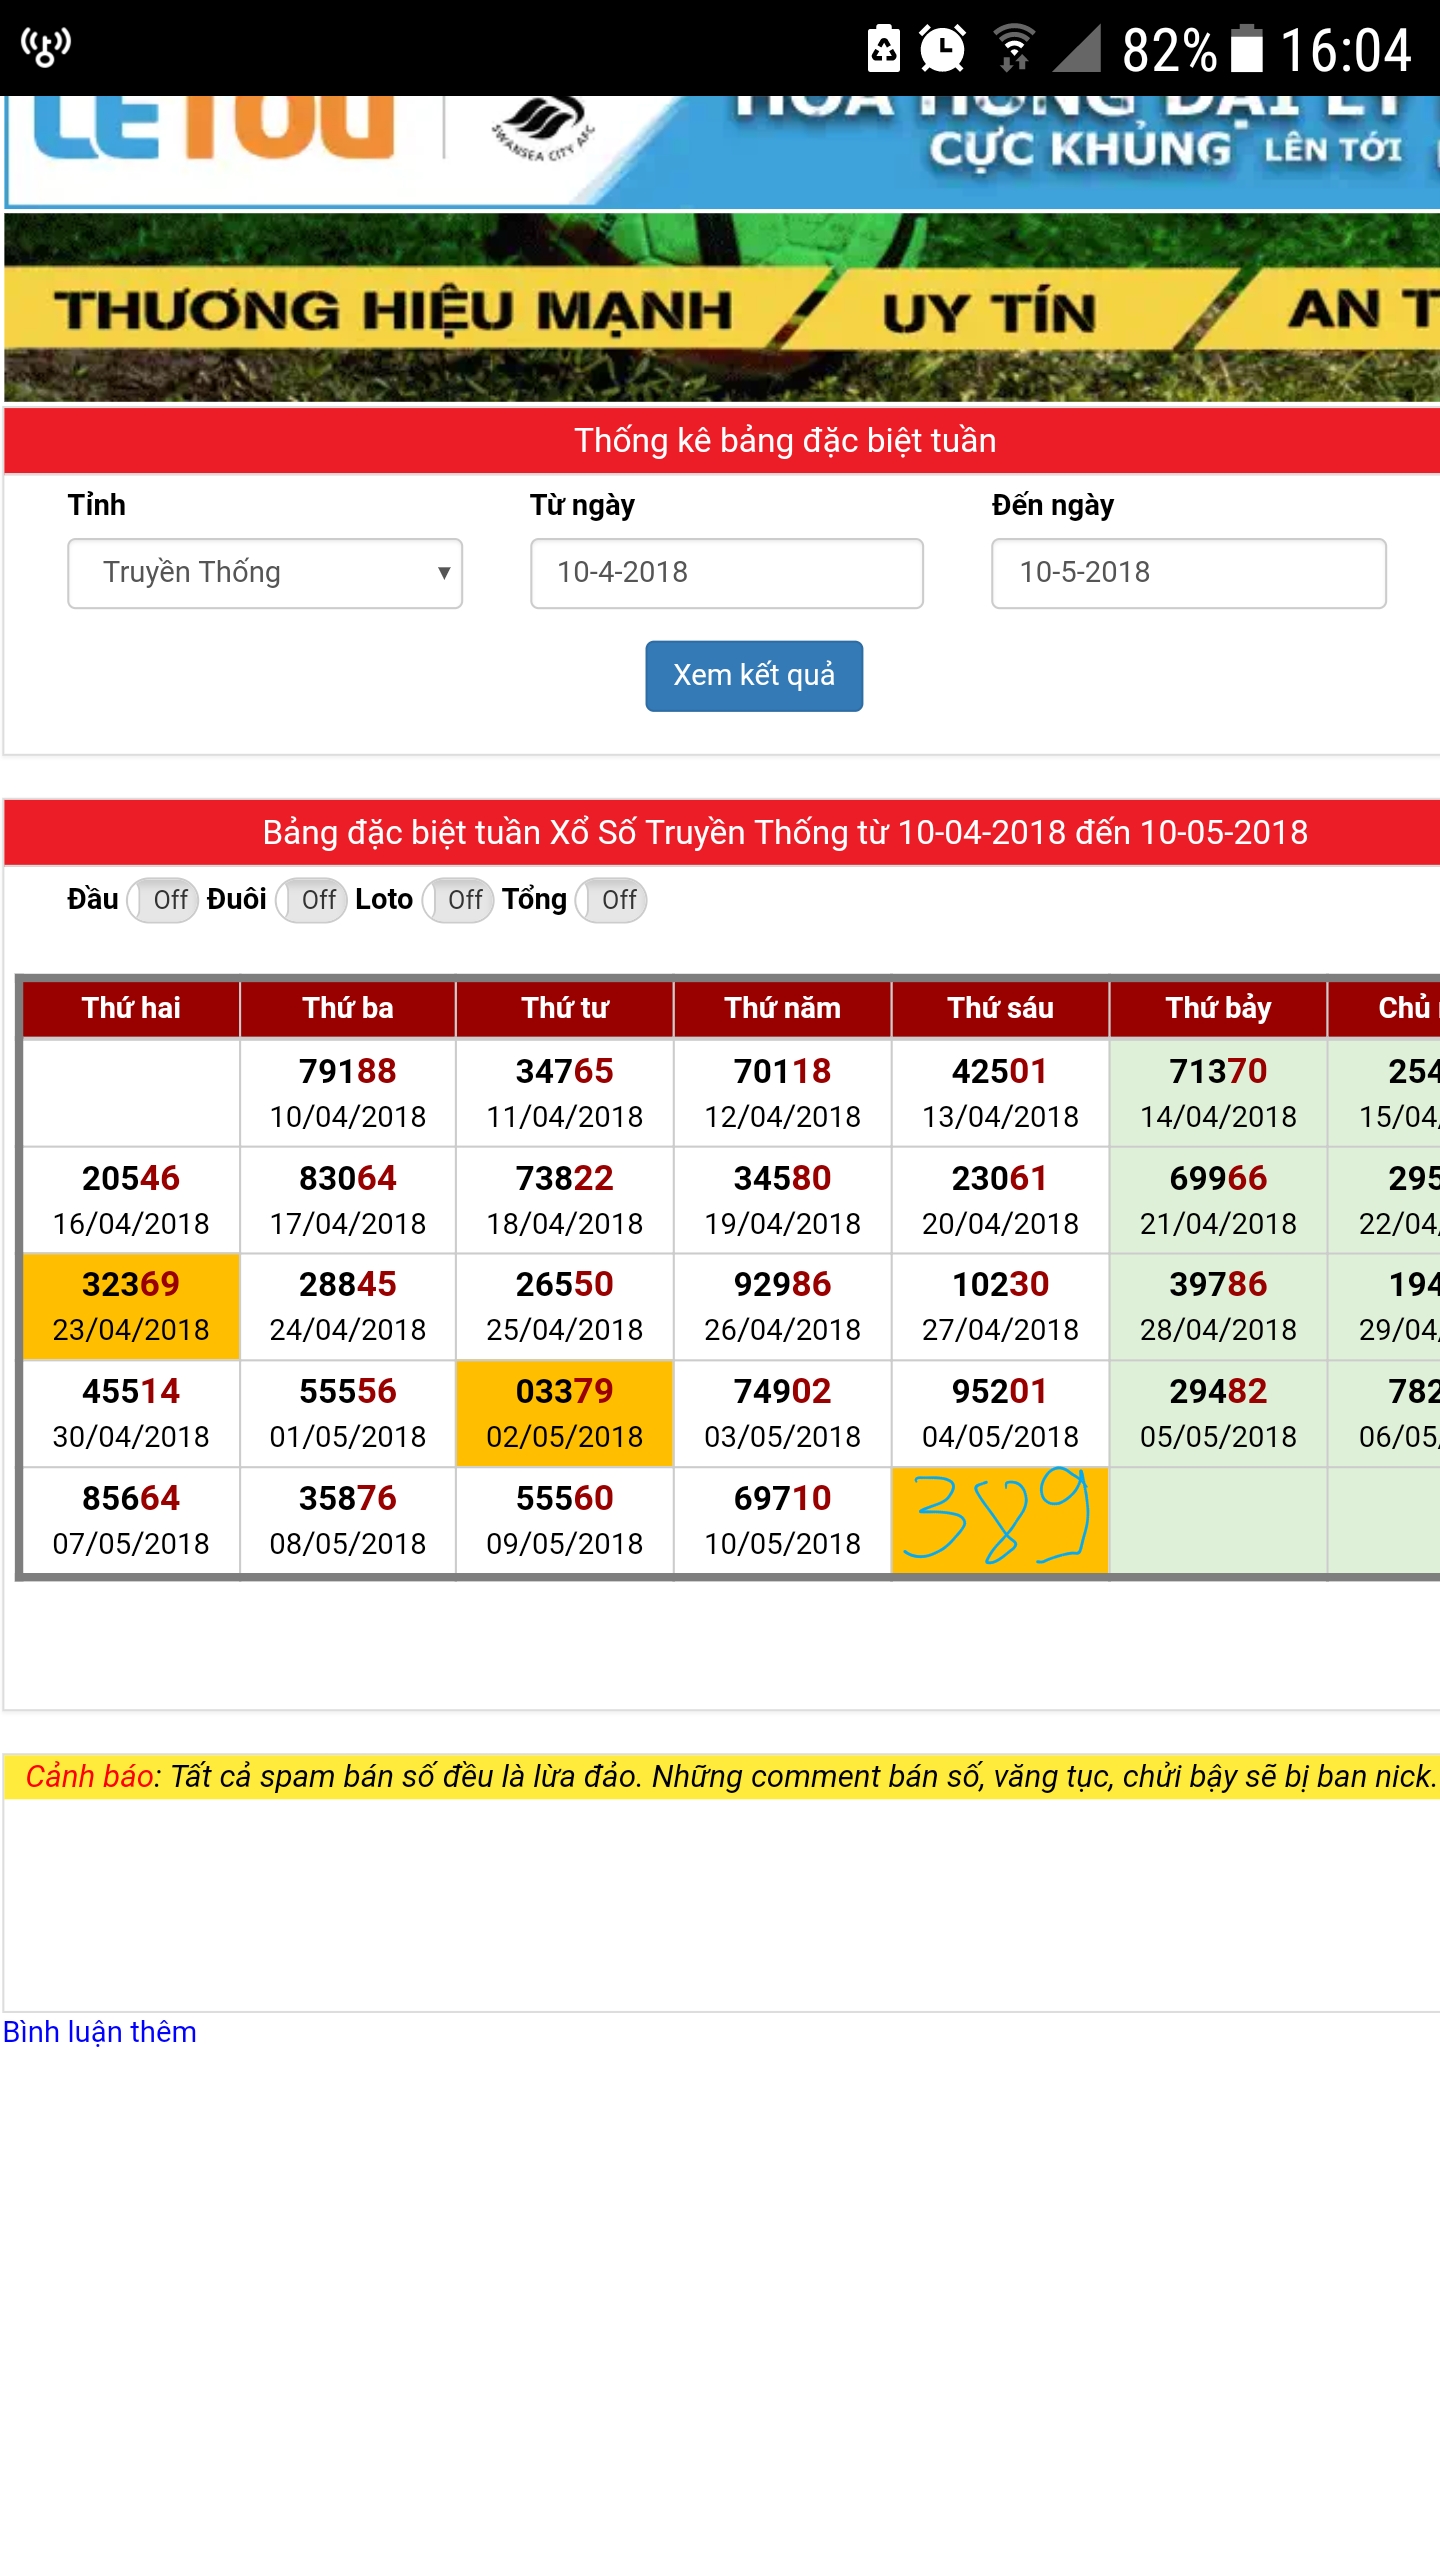This screenshot has width=1440, height=2560.
Task: Select result 73822 dated 18/04/2018
Action: coord(565,1200)
